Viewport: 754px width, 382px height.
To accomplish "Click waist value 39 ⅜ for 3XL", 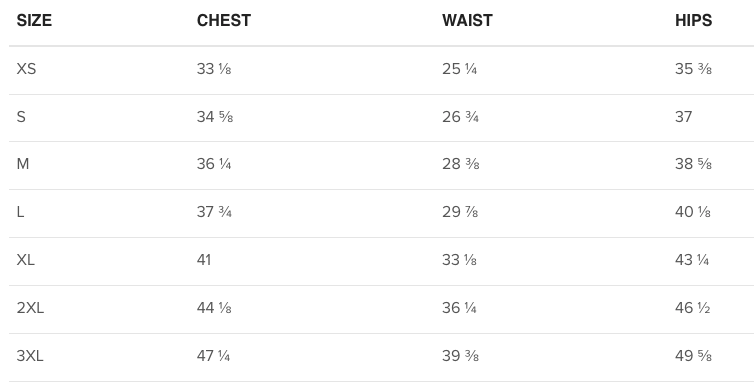I will (x=460, y=356).
